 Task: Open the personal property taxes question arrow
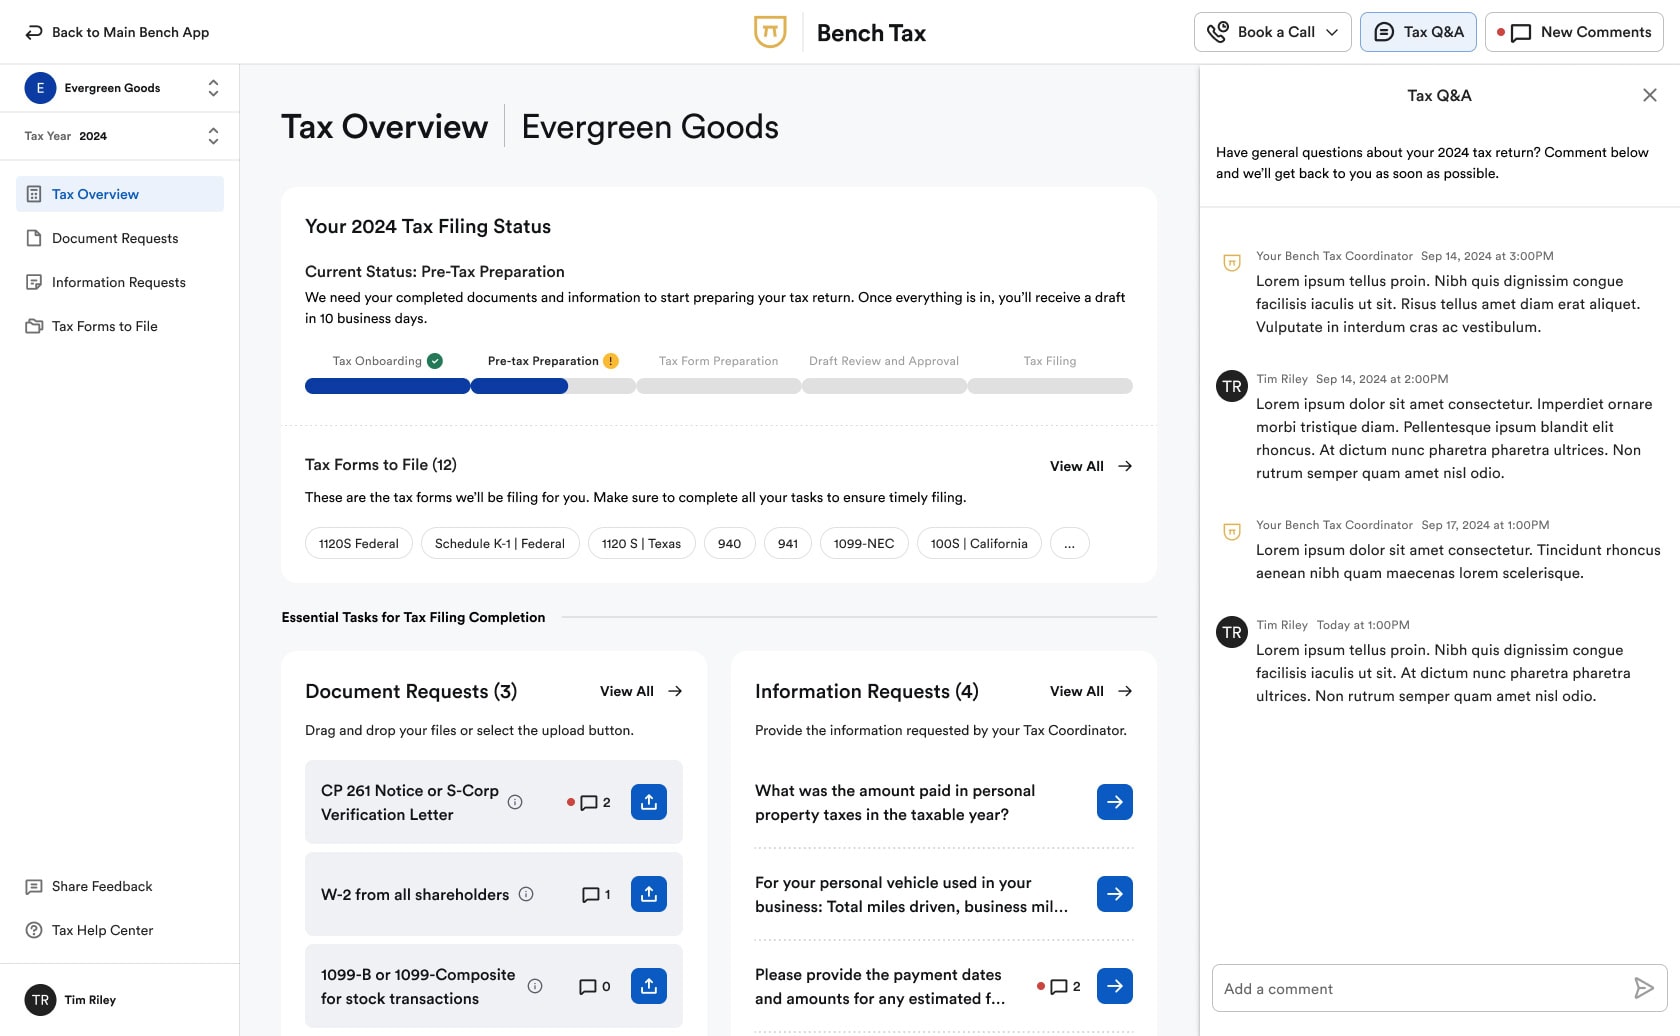pyautogui.click(x=1115, y=802)
